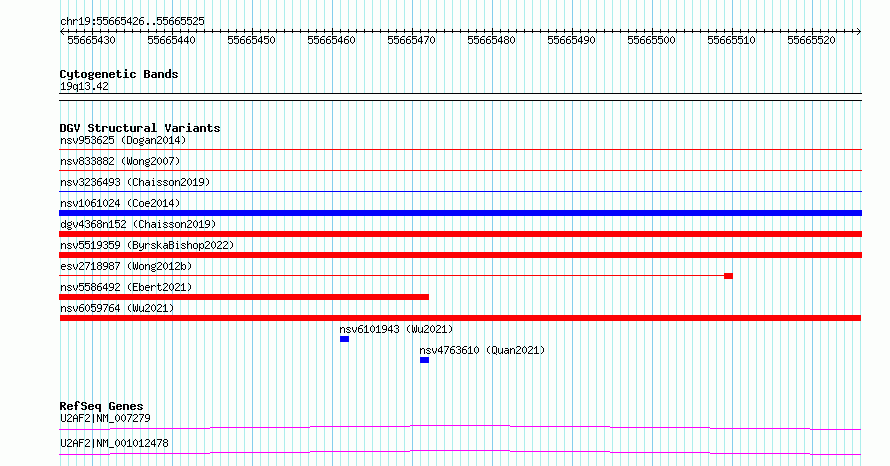890x466 pixels.
Task: Open gene U2AF2|NM_001012478 label
Action: [x=114, y=443]
